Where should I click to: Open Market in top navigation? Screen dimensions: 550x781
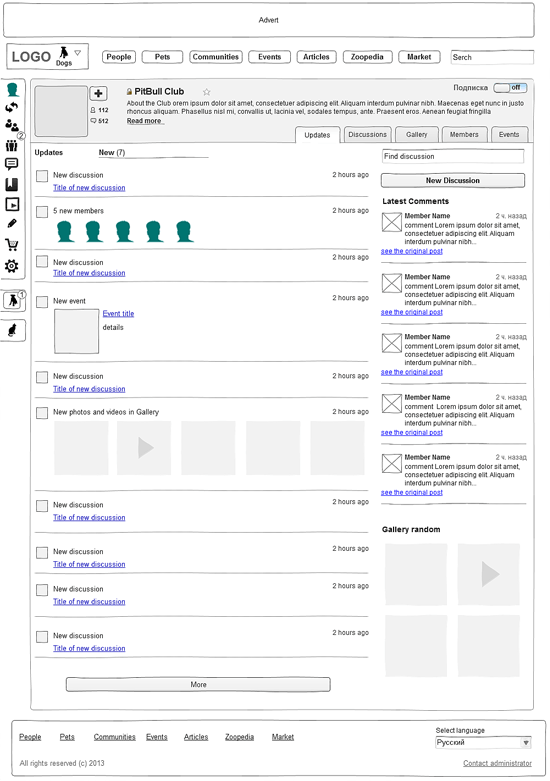[419, 57]
